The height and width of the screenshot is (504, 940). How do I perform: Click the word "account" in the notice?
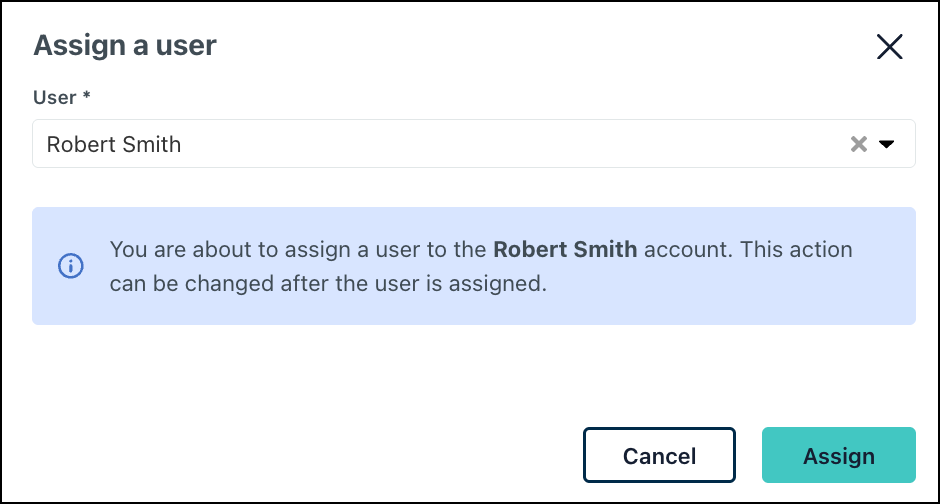click(x=685, y=249)
